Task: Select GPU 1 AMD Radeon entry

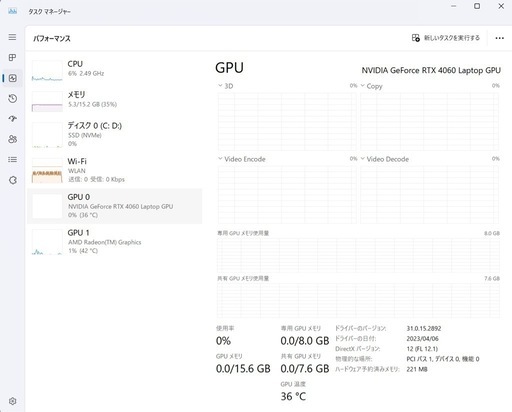Action: pyautogui.click(x=115, y=241)
